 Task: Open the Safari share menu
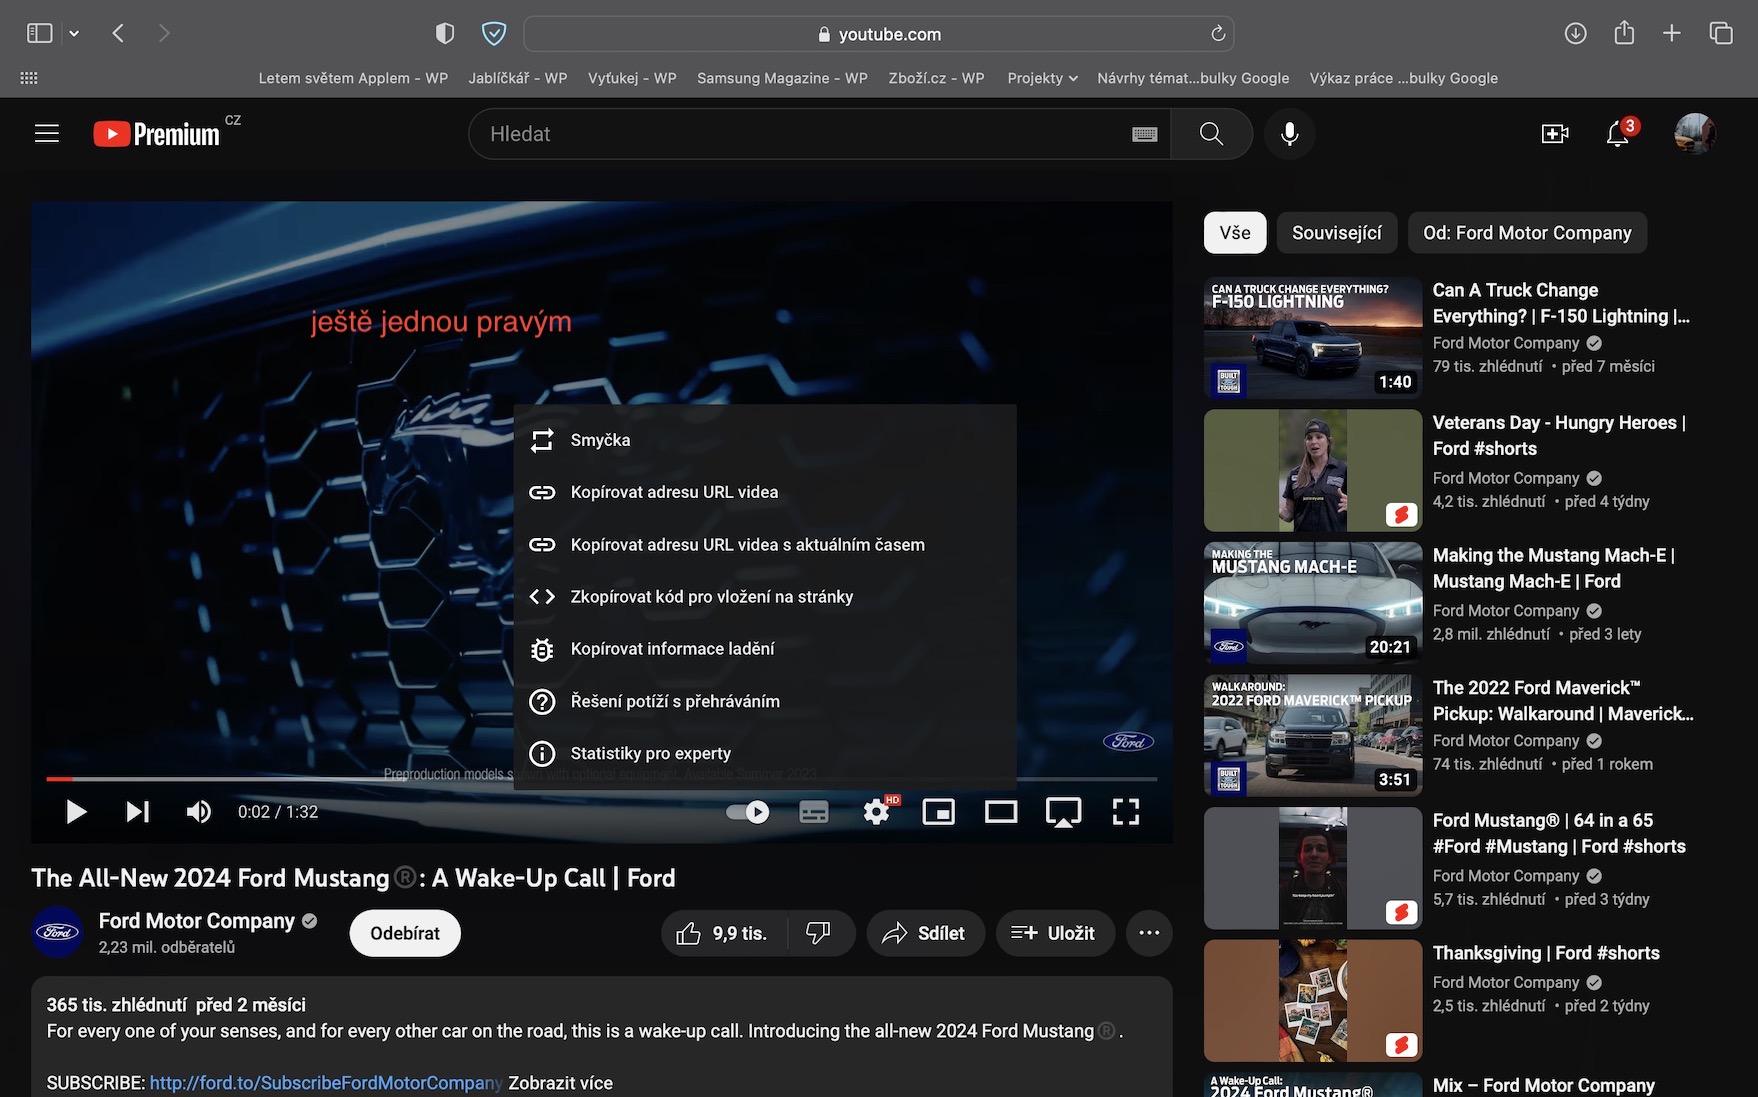[x=1624, y=33]
